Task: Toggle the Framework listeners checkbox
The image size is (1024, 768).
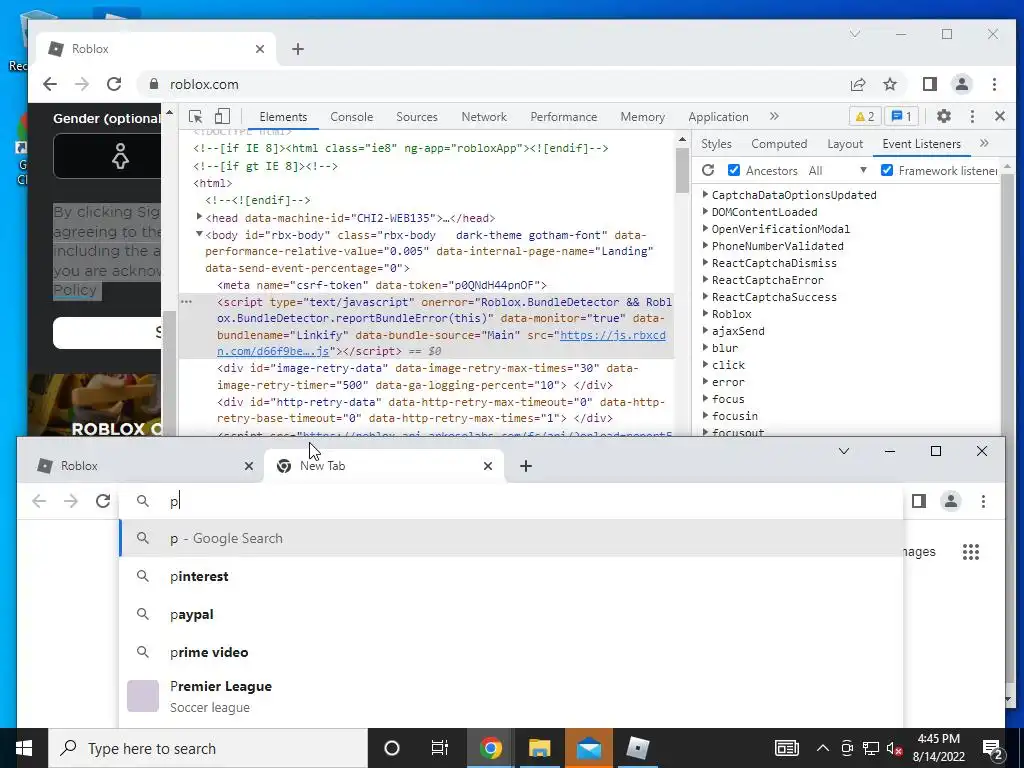Action: pos(887,170)
